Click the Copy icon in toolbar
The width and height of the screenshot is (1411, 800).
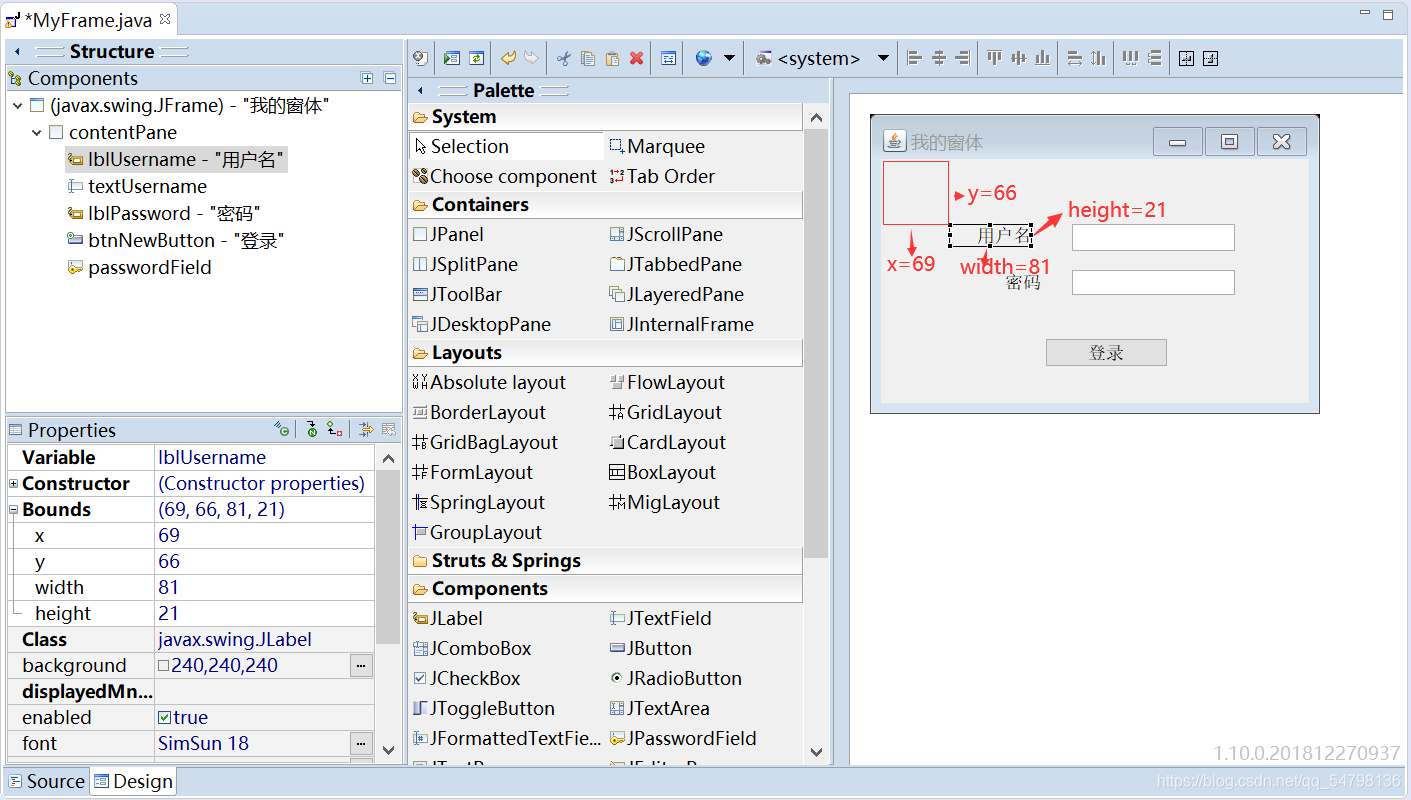click(588, 59)
